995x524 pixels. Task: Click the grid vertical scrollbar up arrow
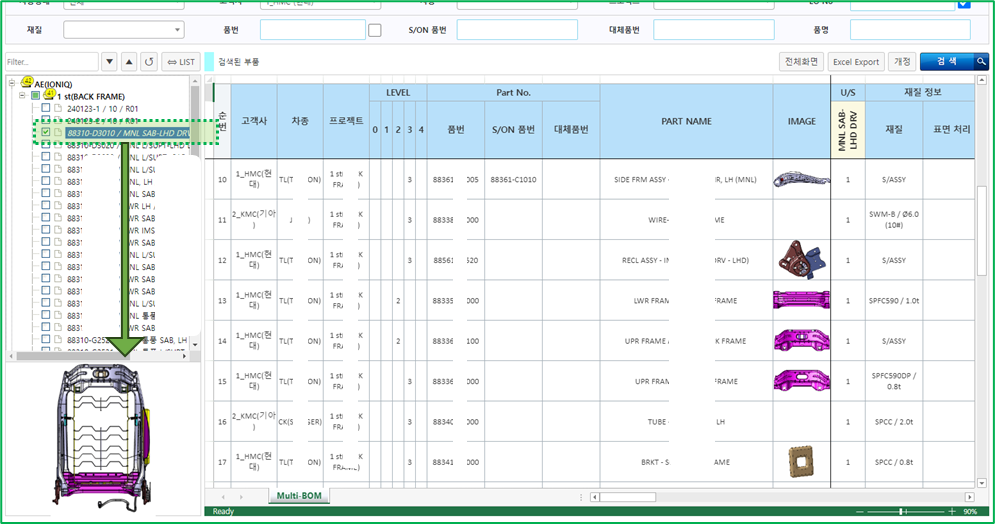coord(981,81)
